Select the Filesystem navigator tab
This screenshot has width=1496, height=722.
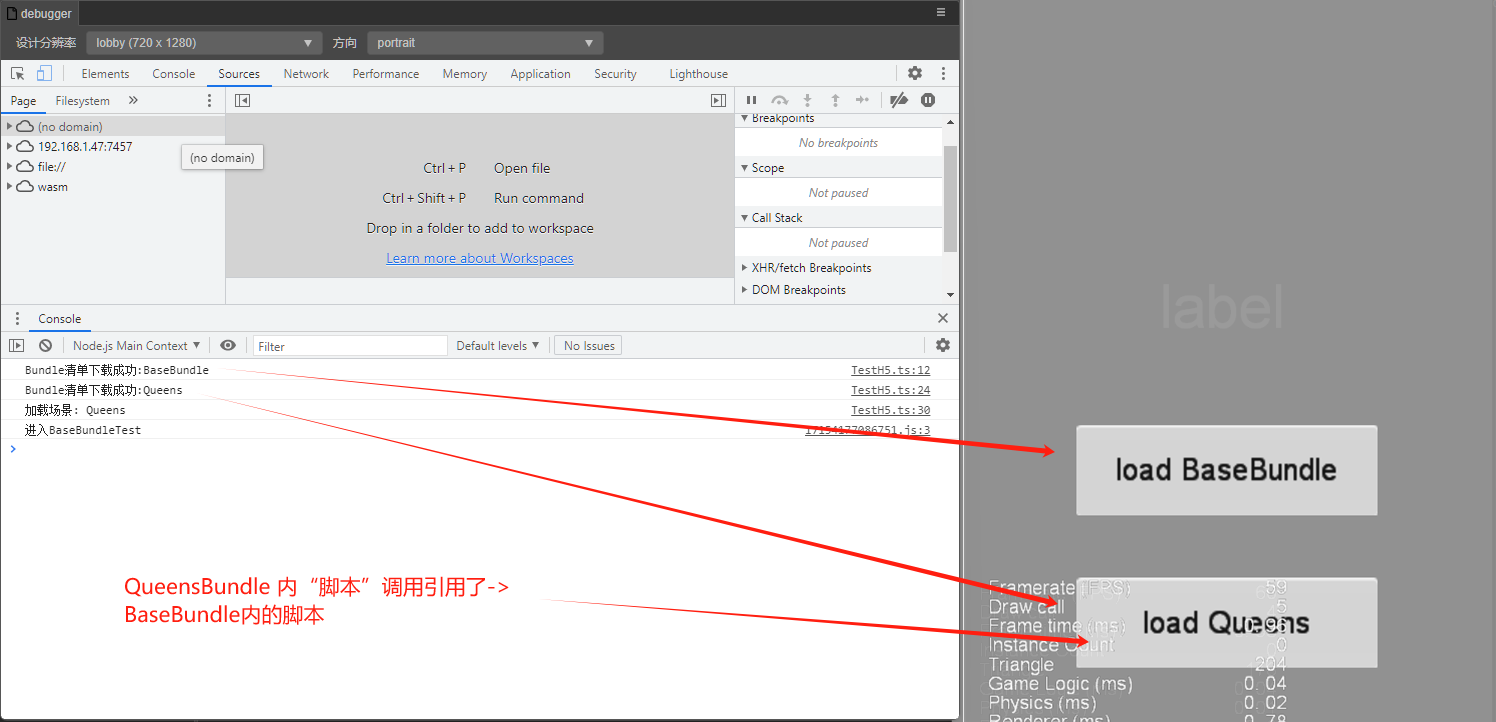[x=83, y=101]
